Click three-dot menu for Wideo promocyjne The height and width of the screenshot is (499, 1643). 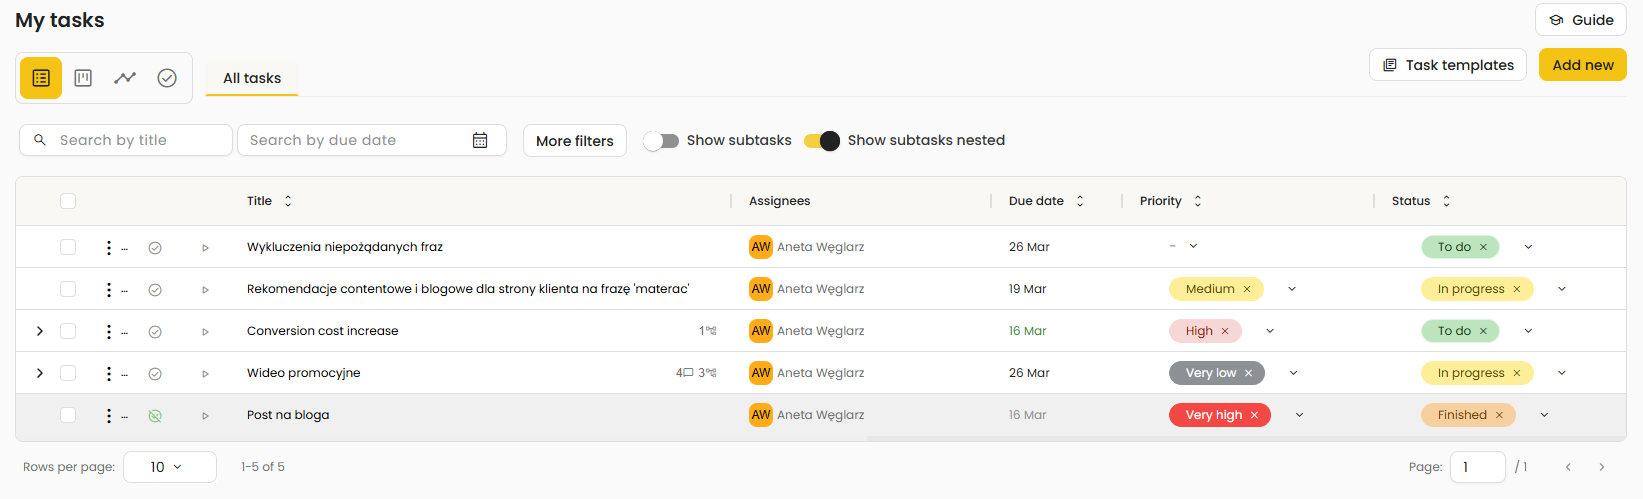point(109,373)
